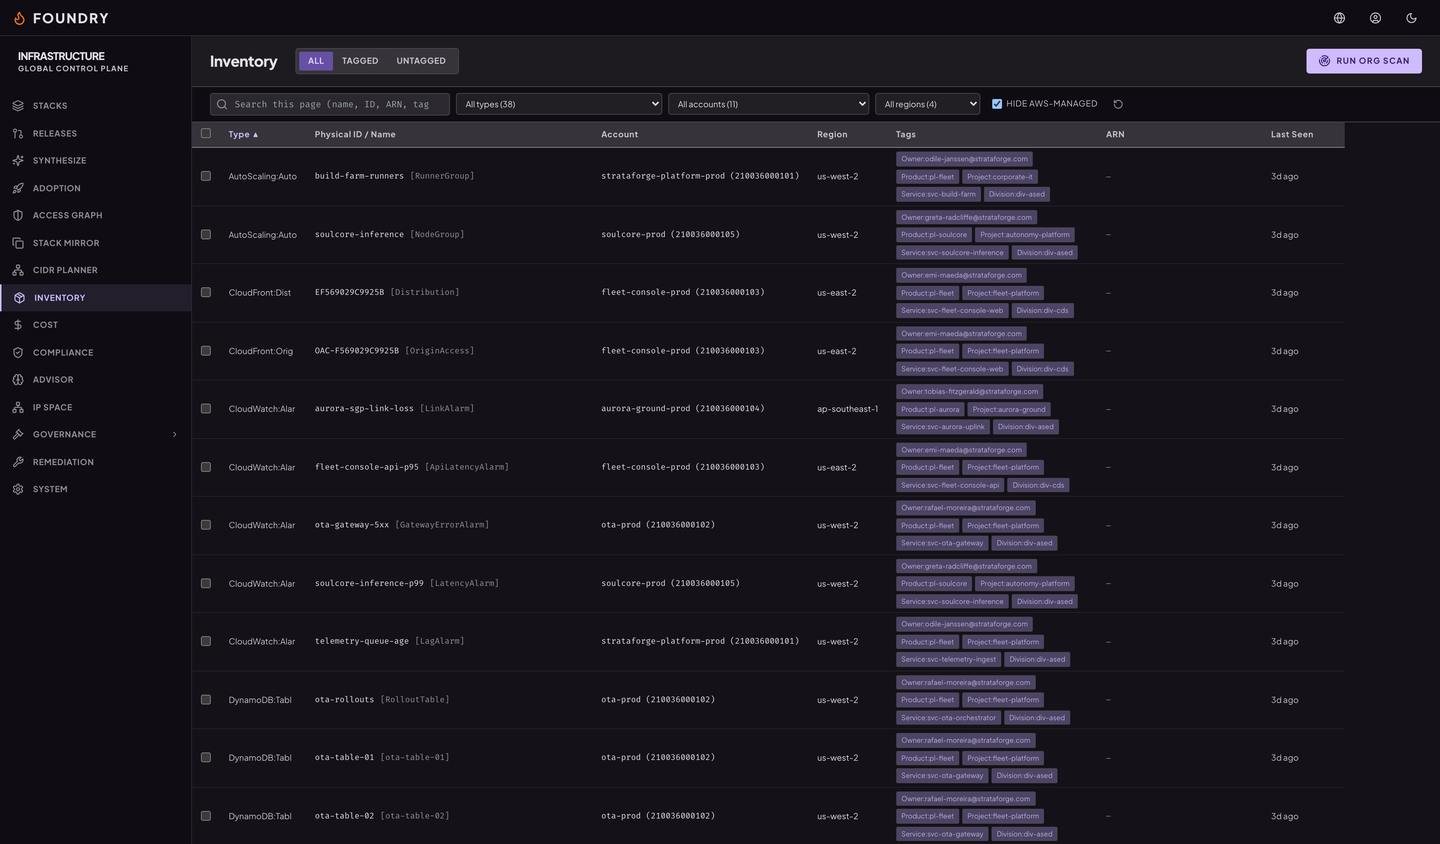Viewport: 1440px width, 844px height.
Task: Click the Last Seen column header
Action: click(x=1292, y=134)
